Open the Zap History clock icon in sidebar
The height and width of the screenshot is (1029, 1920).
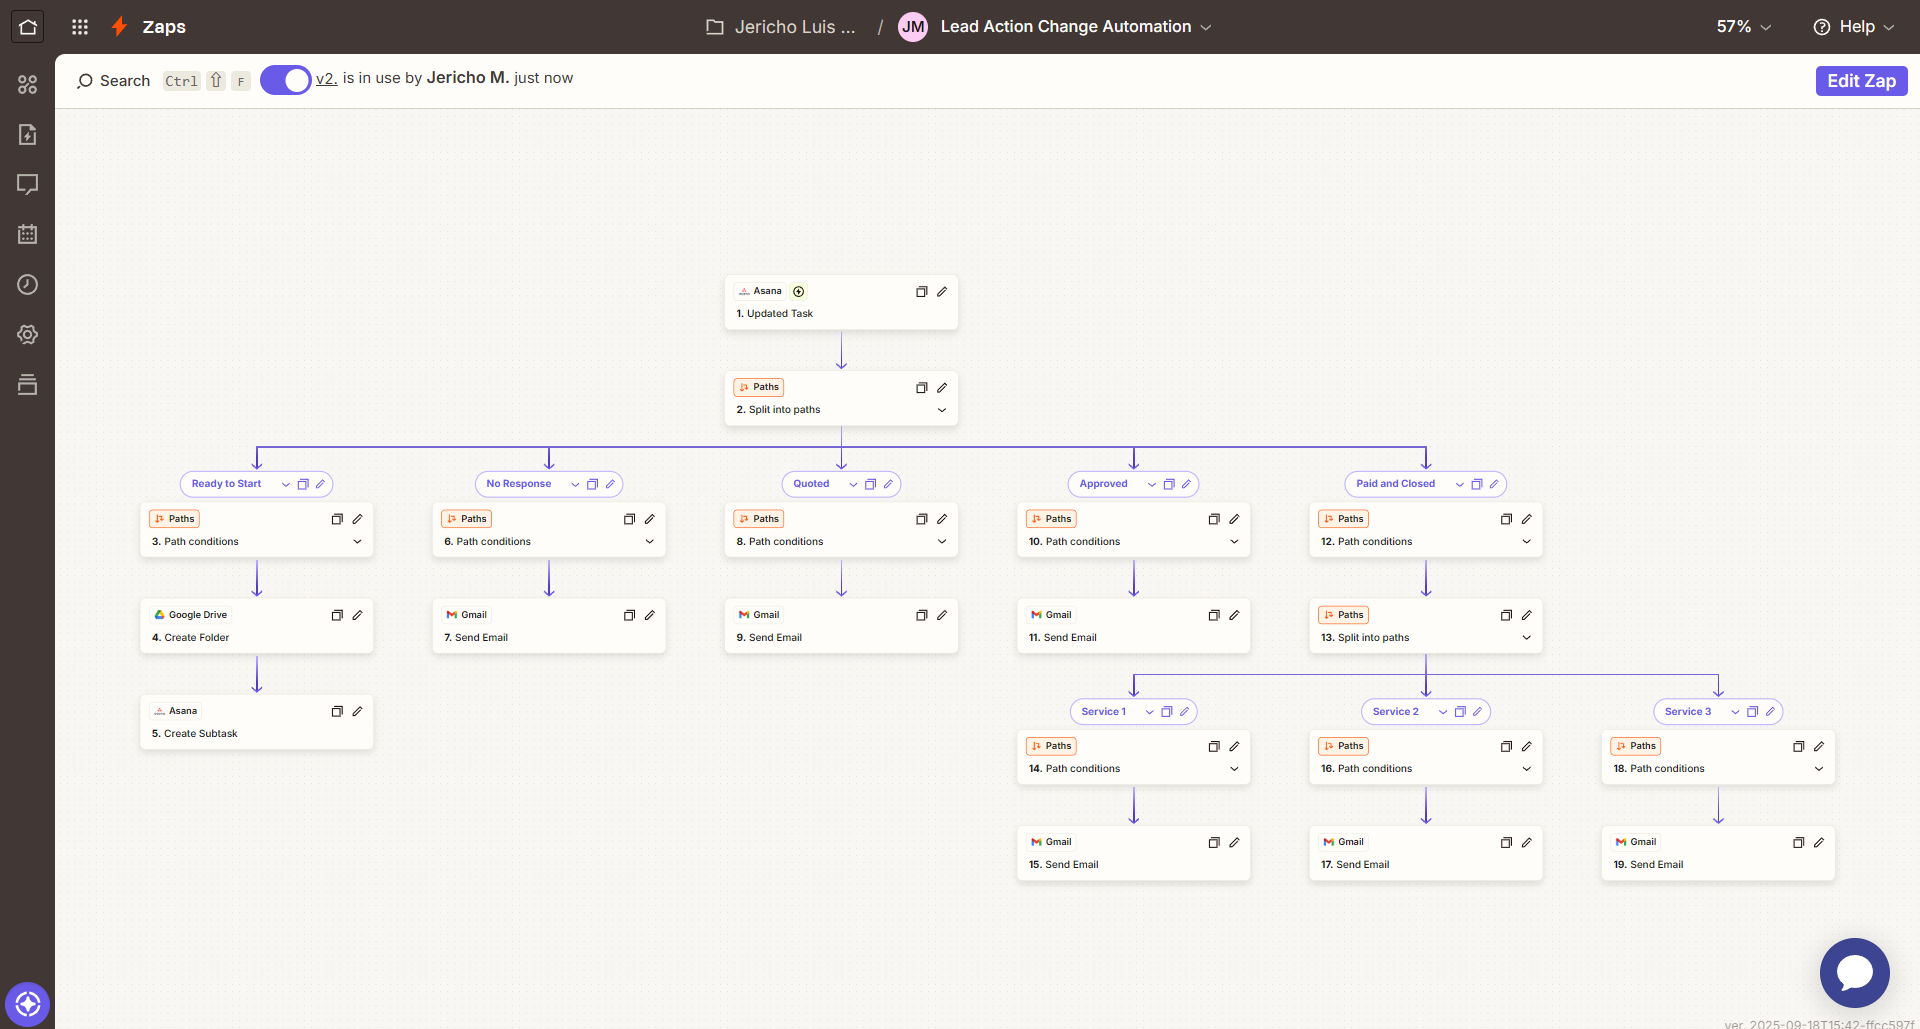(27, 285)
